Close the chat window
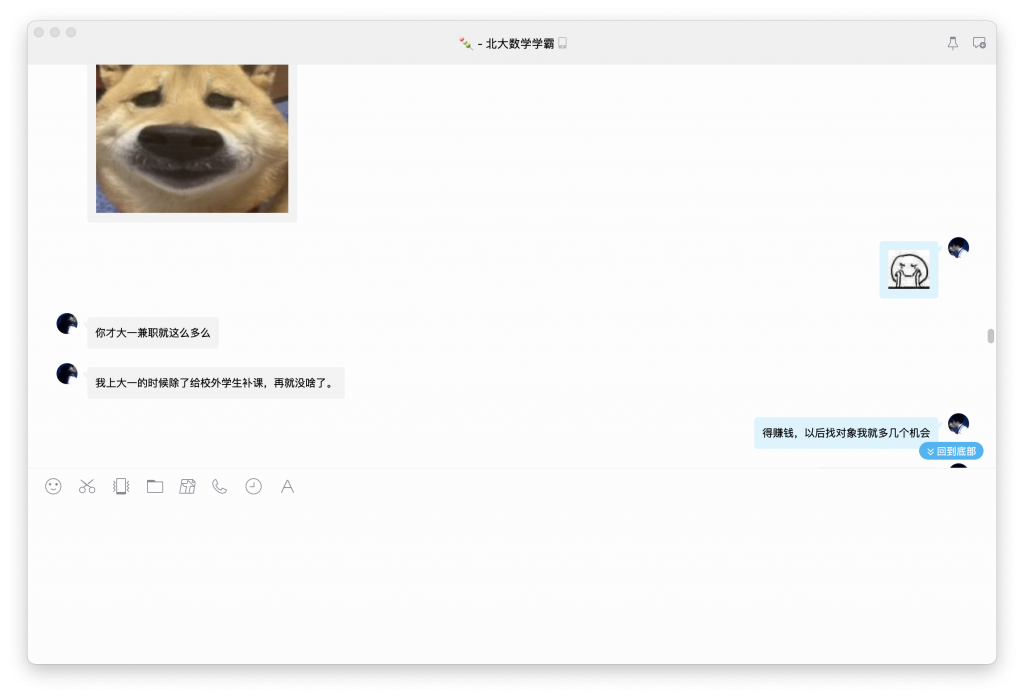Viewport: 1024px width, 698px height. click(39, 32)
